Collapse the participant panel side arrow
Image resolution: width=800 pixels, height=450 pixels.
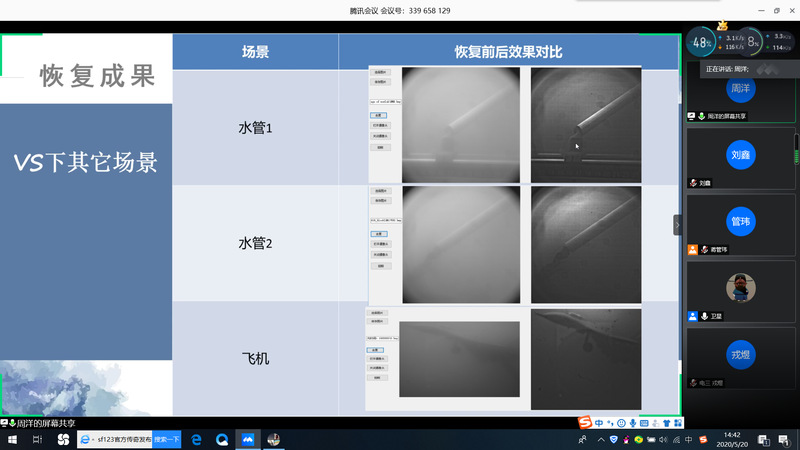pyautogui.click(x=677, y=226)
